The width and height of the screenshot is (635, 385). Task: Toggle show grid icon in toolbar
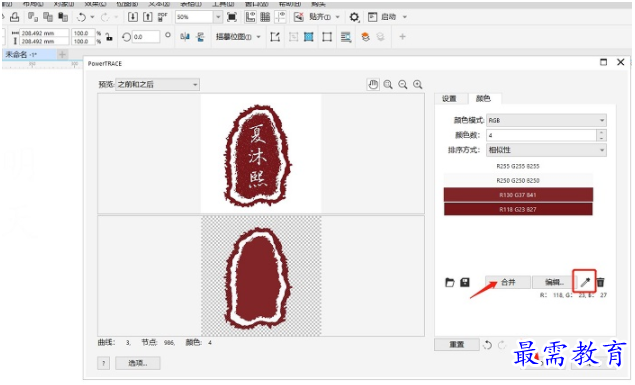(265, 17)
